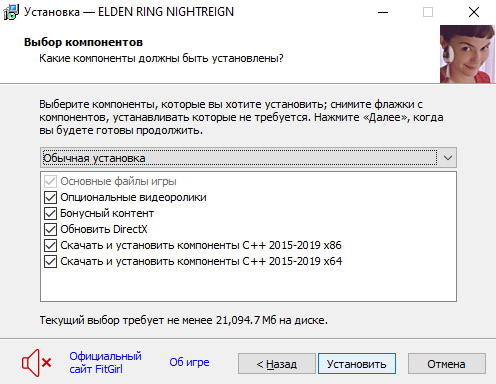The height and width of the screenshot is (384, 496).
Task: Cancel setup with the Отмена button
Action: (447, 364)
